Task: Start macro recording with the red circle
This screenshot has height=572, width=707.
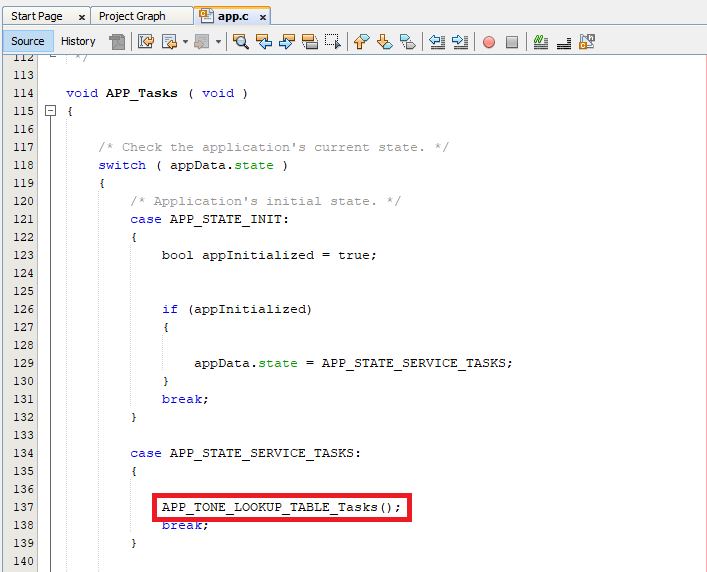Action: [x=489, y=42]
